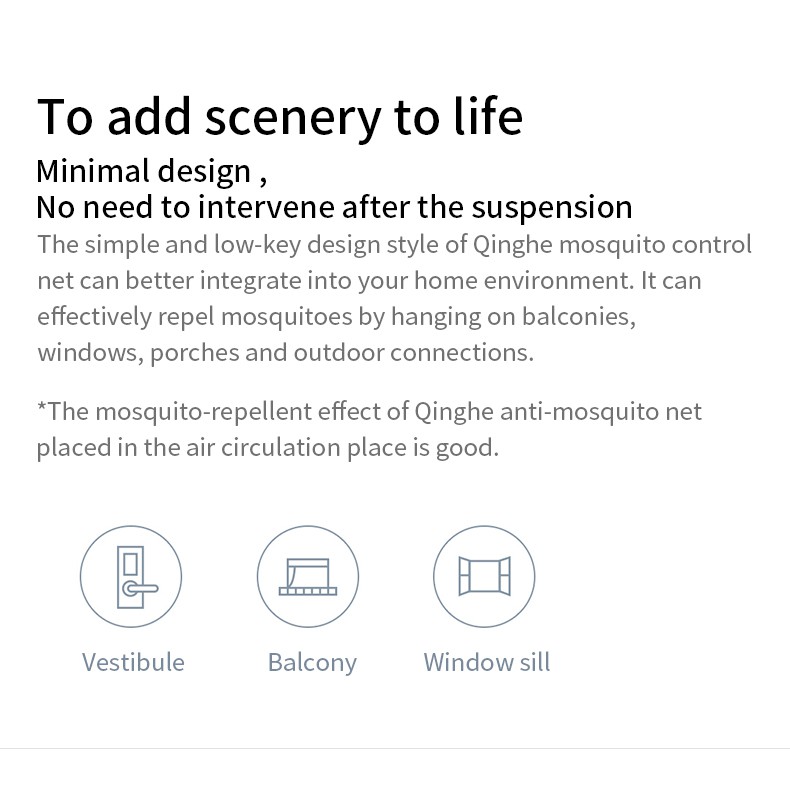The height and width of the screenshot is (790, 790).
Task: Click the word 'balconies,' in the paragraph
Action: point(579,317)
